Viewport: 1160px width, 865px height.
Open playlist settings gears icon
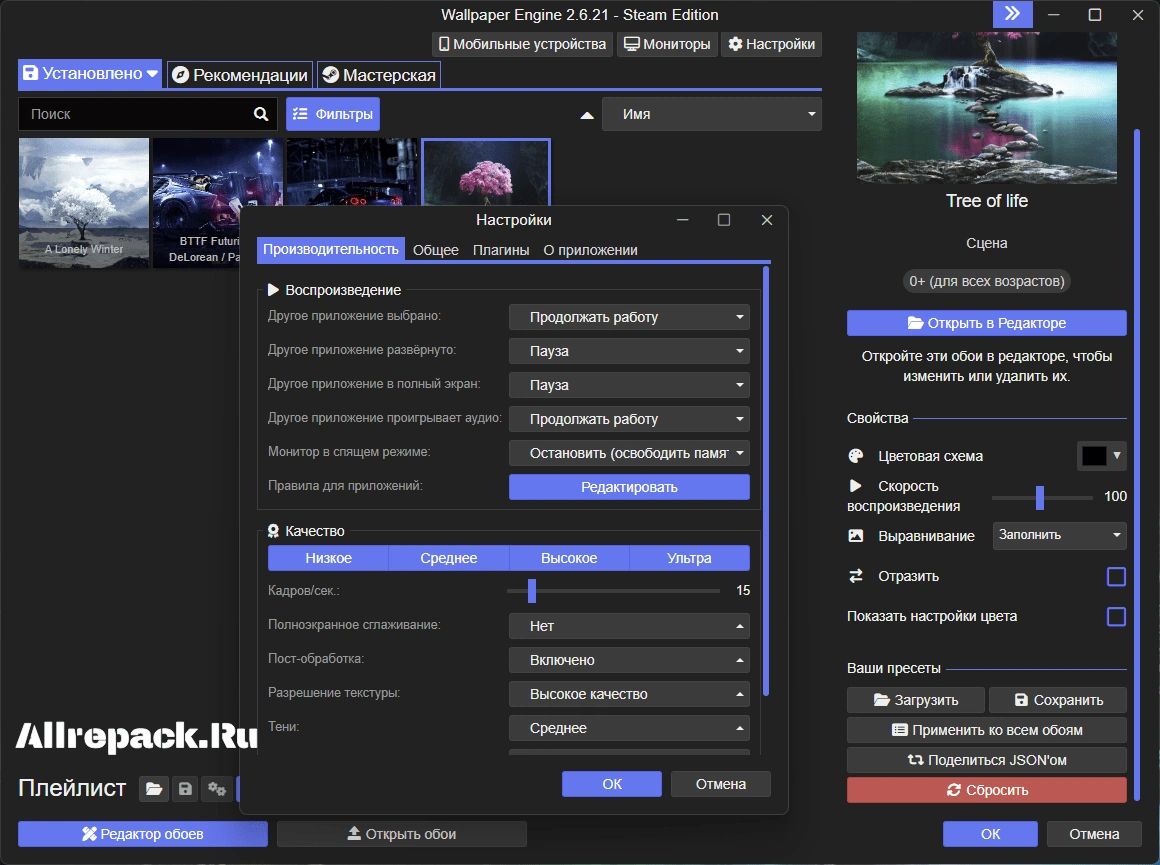tap(217, 789)
